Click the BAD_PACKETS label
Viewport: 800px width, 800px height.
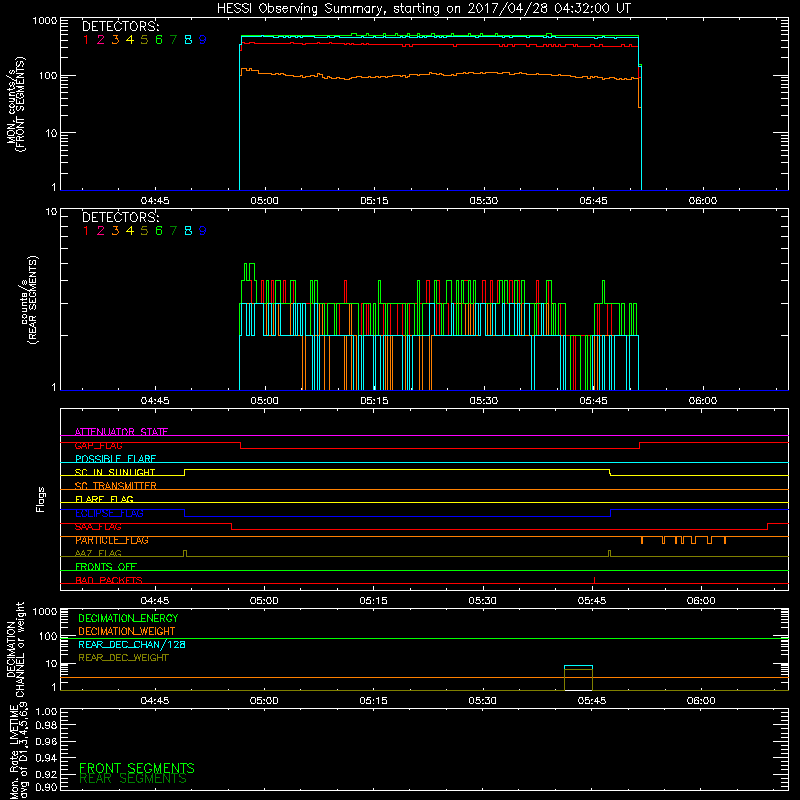click(109, 580)
